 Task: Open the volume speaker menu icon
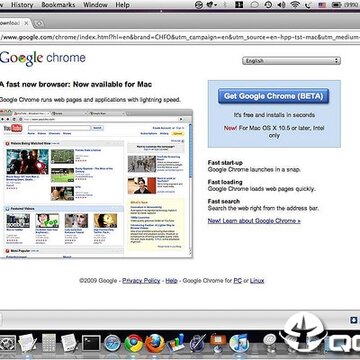(281, 5)
